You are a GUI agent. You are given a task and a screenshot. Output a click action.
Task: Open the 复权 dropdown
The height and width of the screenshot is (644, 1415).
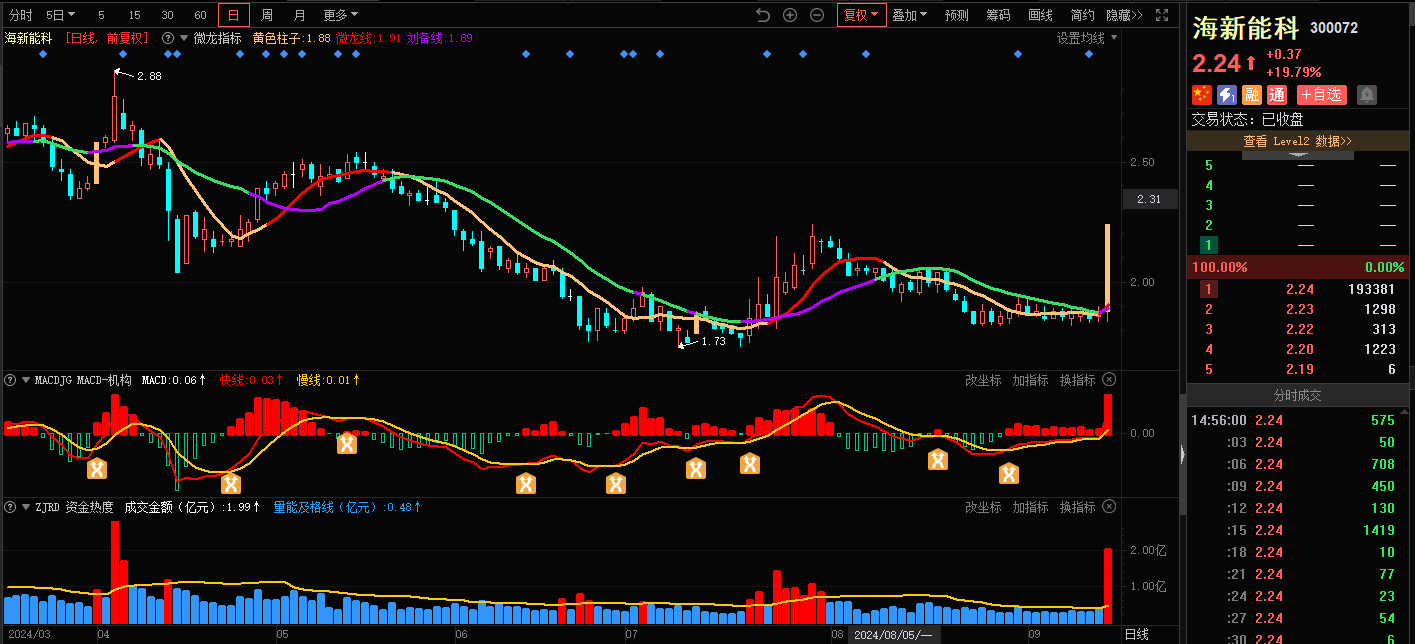click(x=861, y=15)
